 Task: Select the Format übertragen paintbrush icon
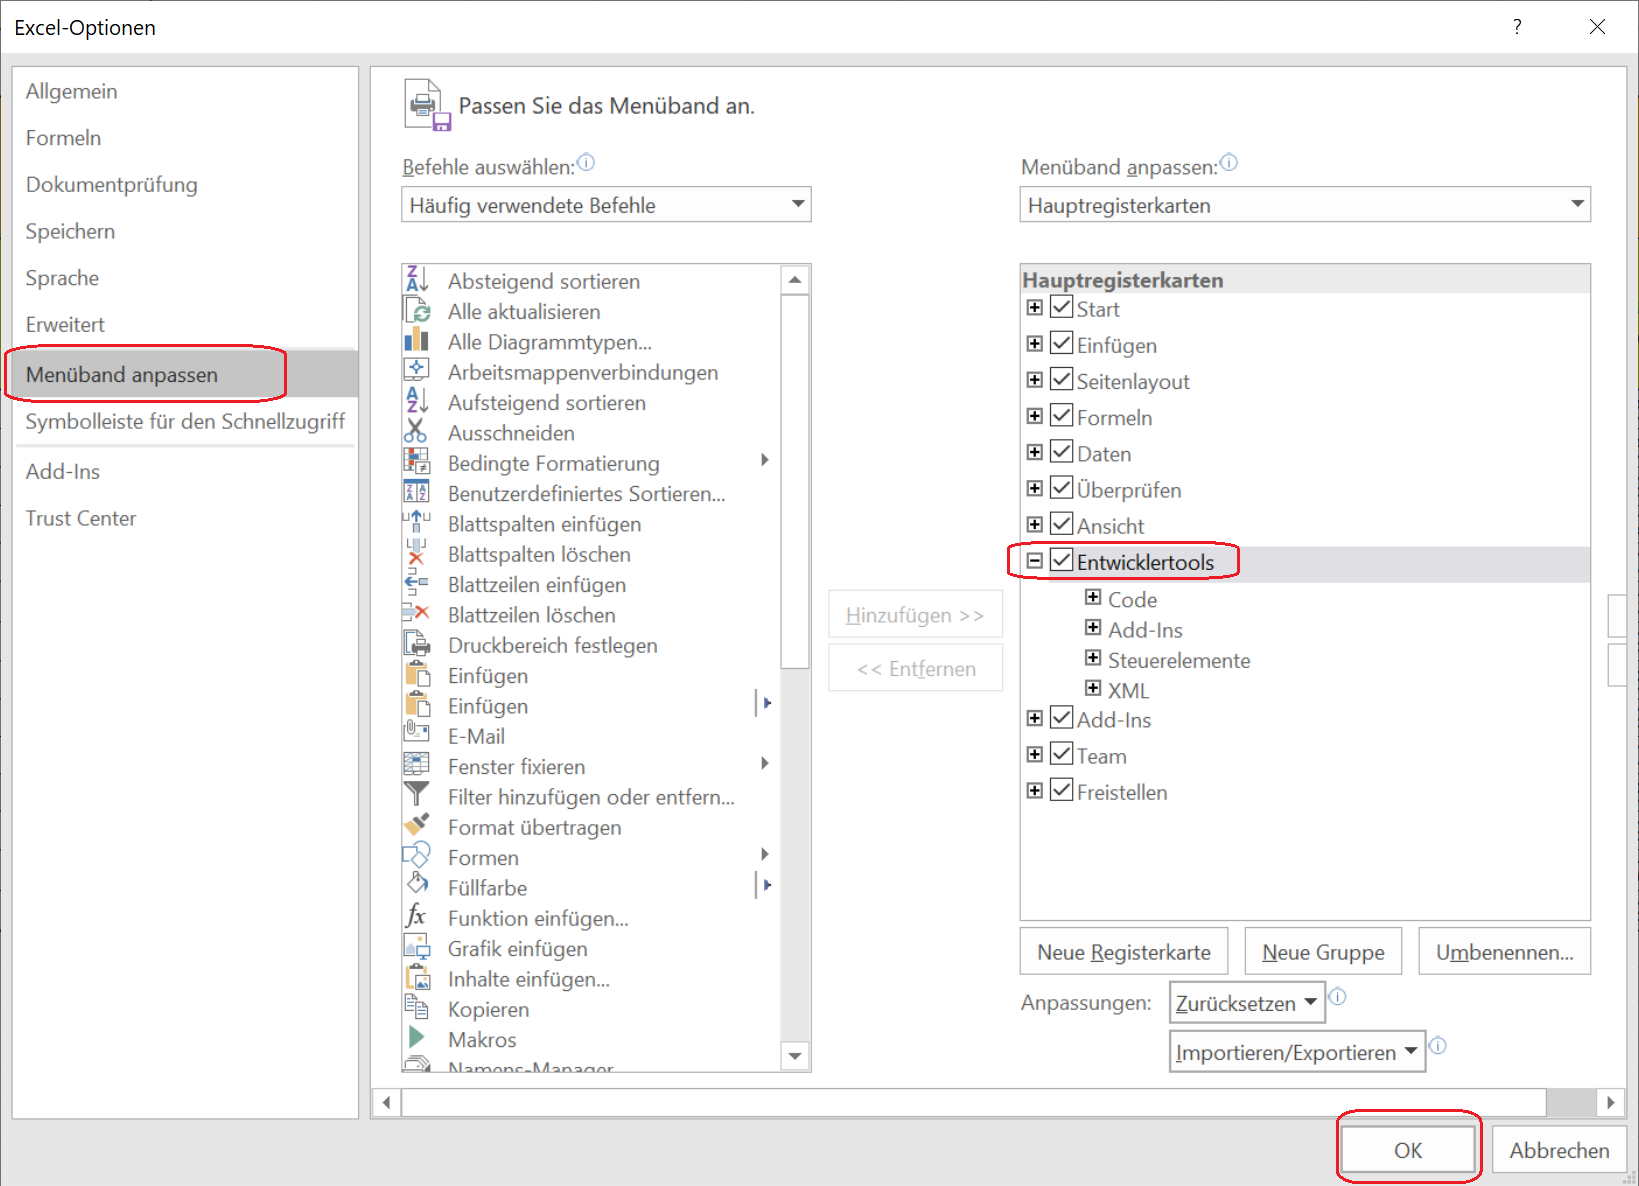pos(417,826)
